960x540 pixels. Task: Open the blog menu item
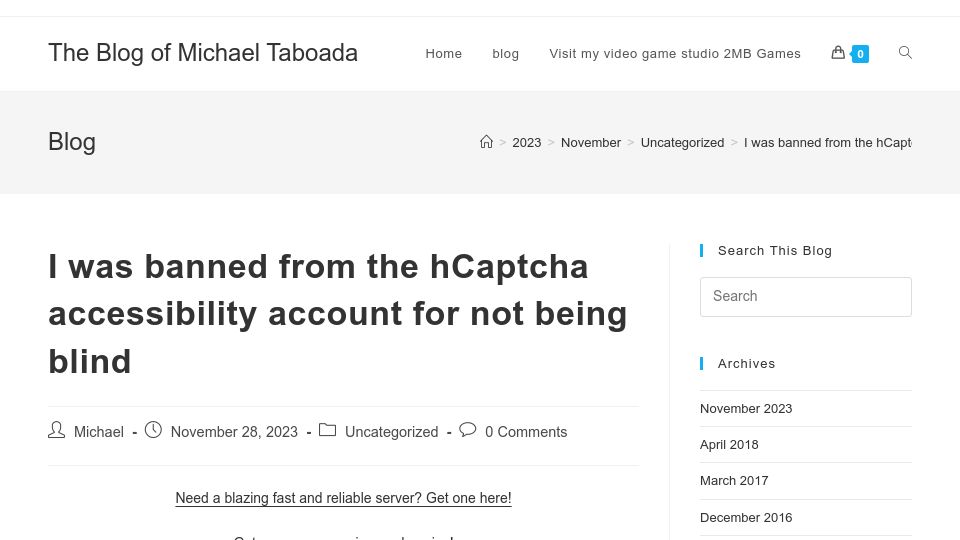506,54
